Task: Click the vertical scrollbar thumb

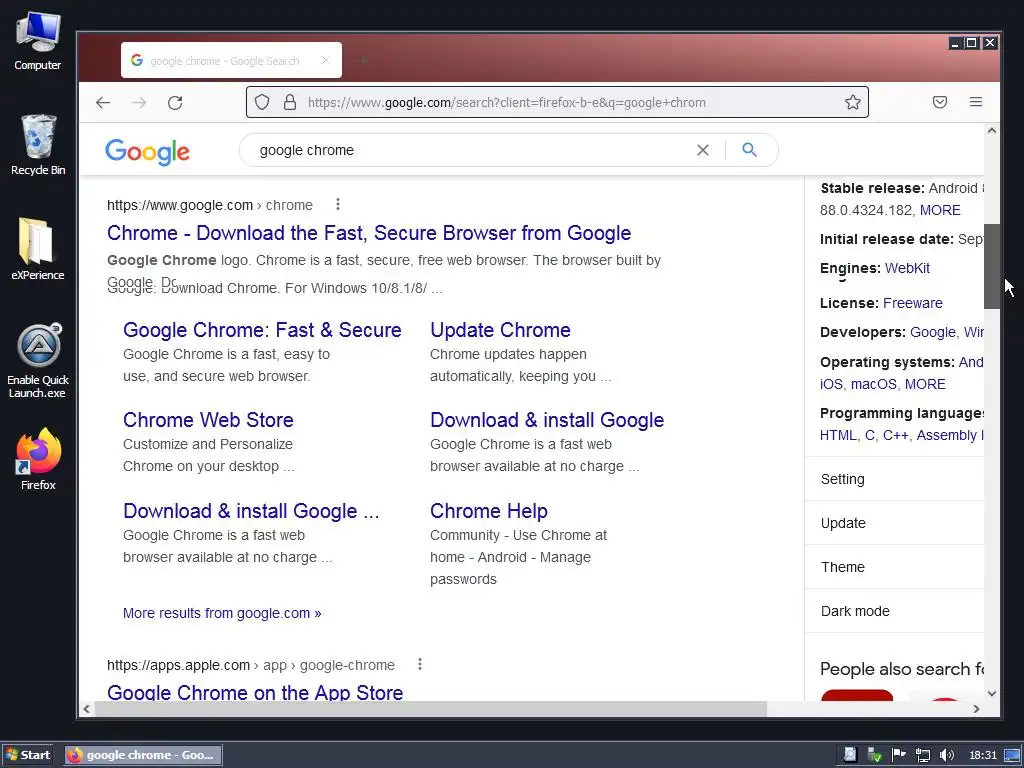Action: pyautogui.click(x=991, y=266)
